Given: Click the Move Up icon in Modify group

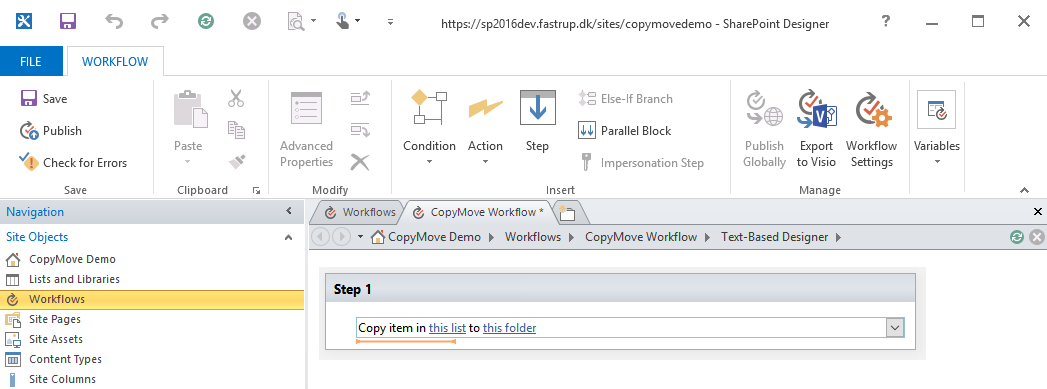Looking at the screenshot, I should pyautogui.click(x=361, y=99).
